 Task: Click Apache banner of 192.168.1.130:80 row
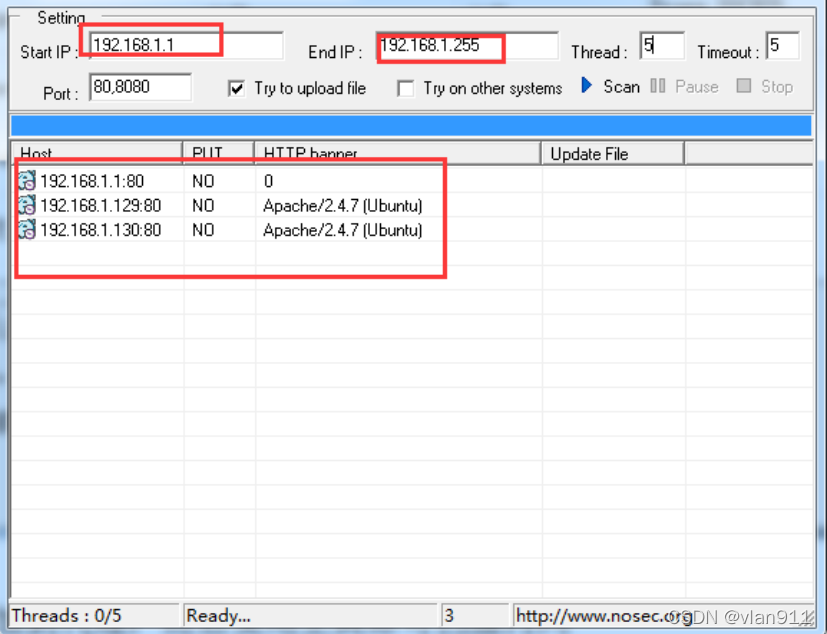(343, 230)
